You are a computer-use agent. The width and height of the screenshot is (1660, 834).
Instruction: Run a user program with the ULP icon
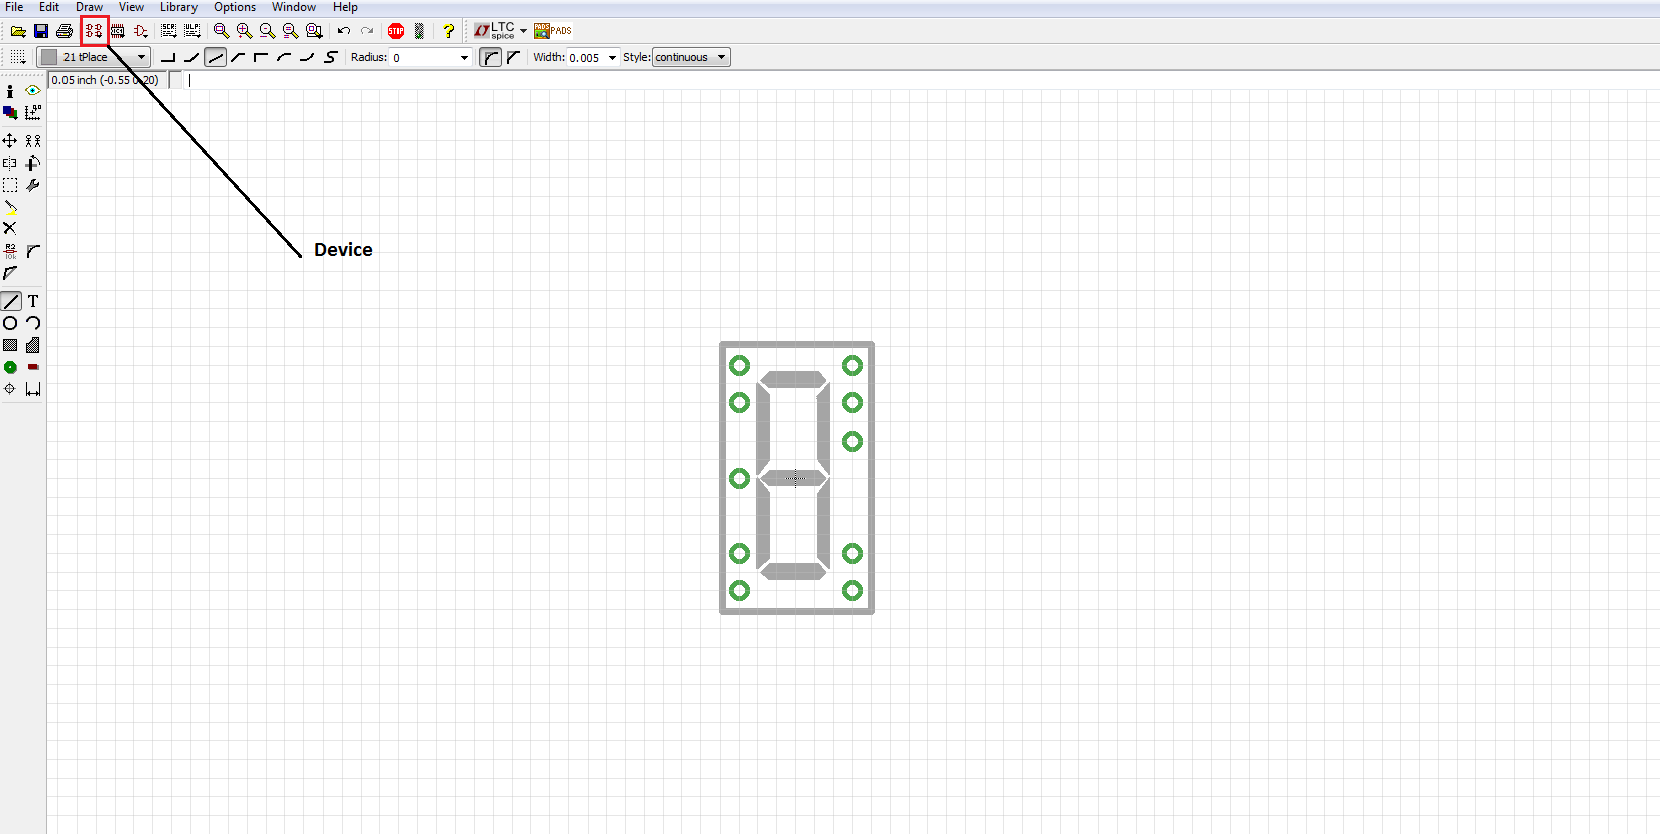tap(193, 31)
